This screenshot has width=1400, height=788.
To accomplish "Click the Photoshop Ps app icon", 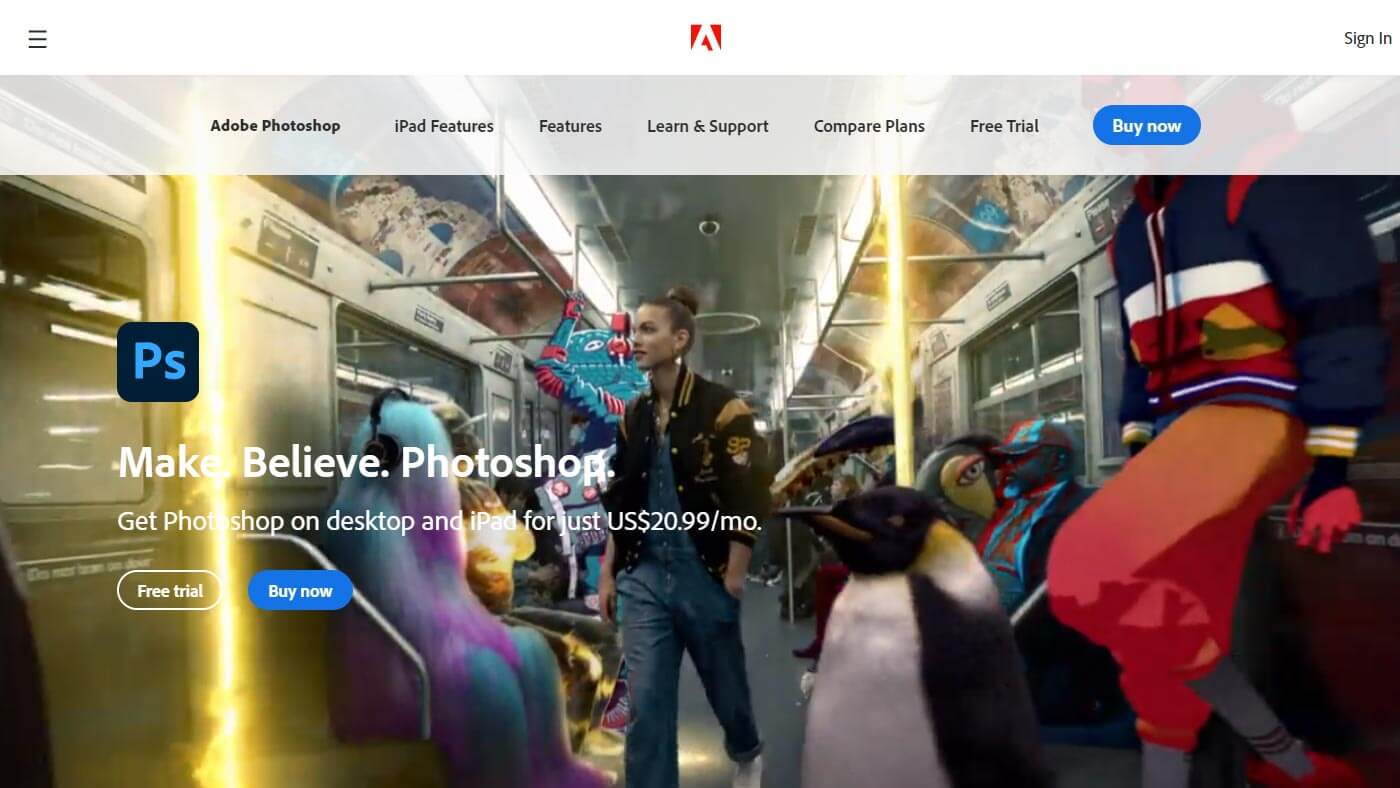I will tap(158, 362).
